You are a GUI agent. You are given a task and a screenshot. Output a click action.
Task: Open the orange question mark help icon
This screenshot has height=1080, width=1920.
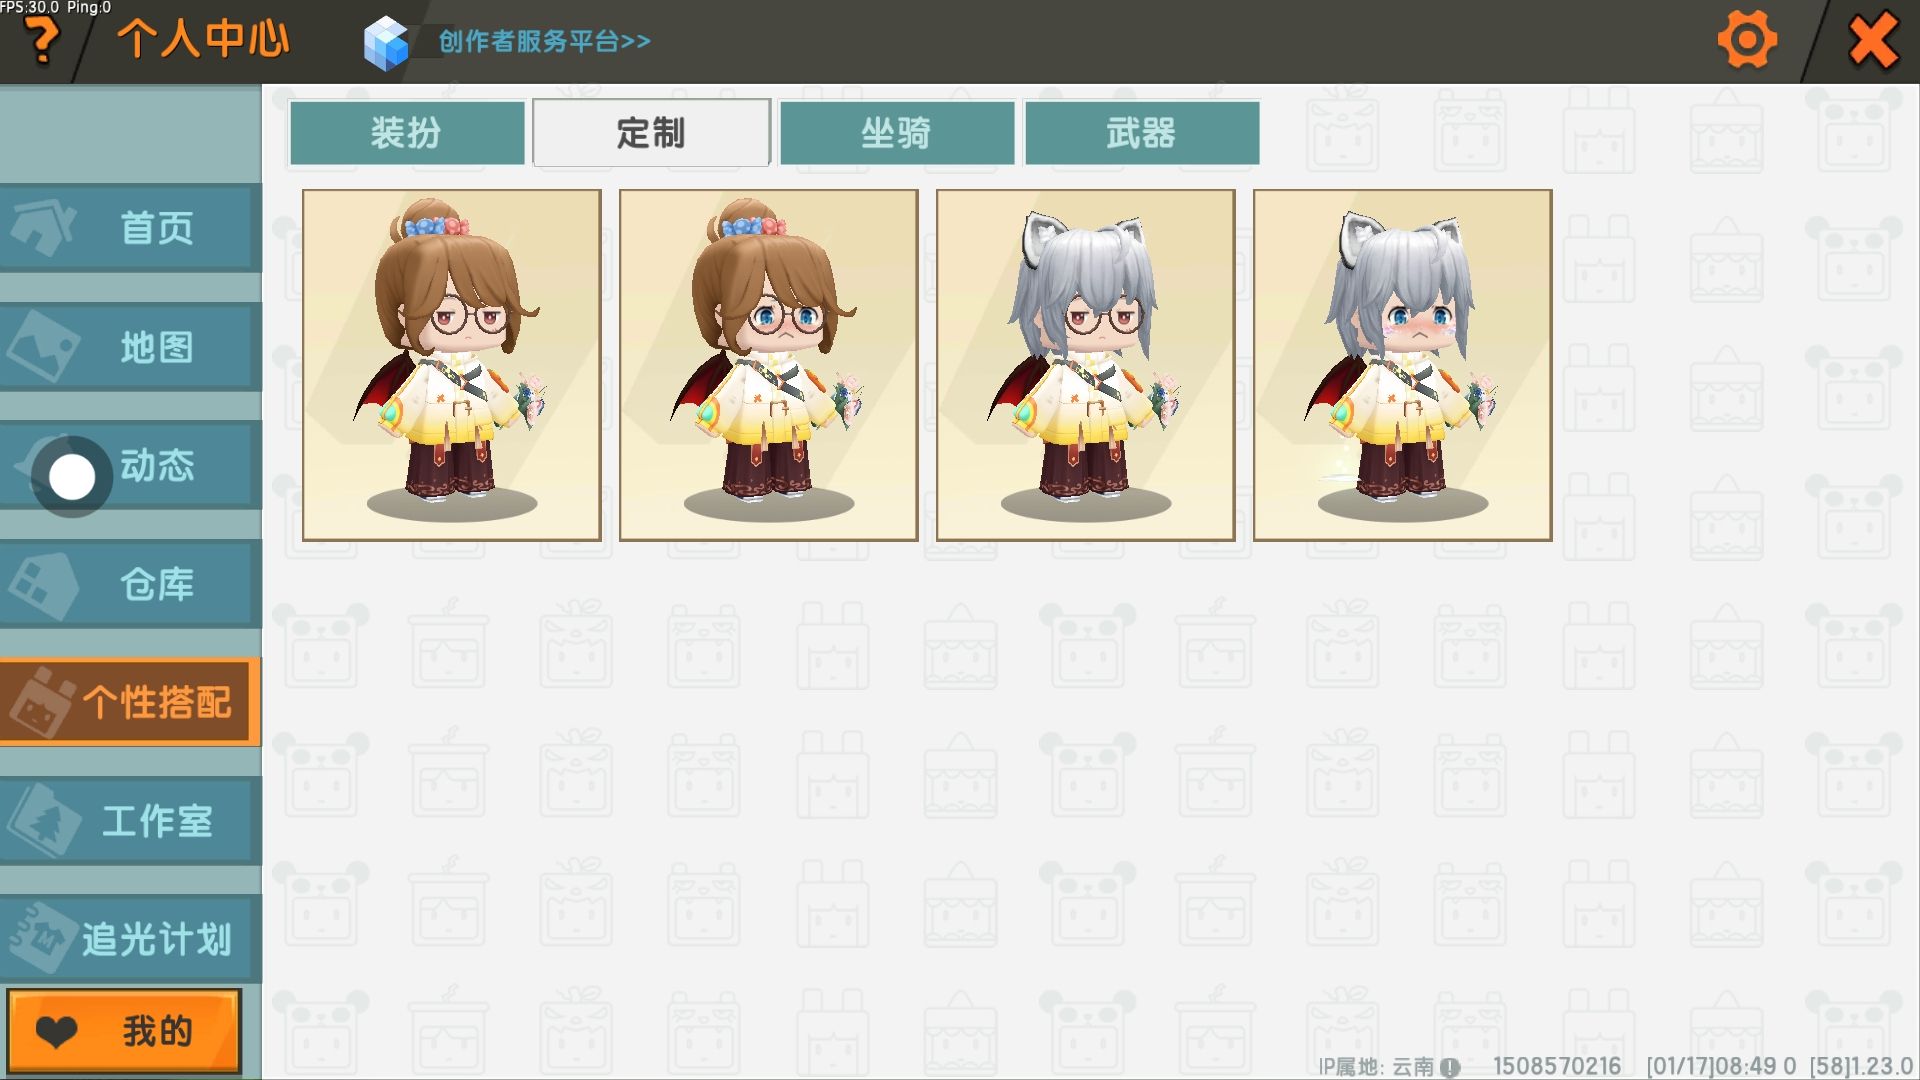41,41
